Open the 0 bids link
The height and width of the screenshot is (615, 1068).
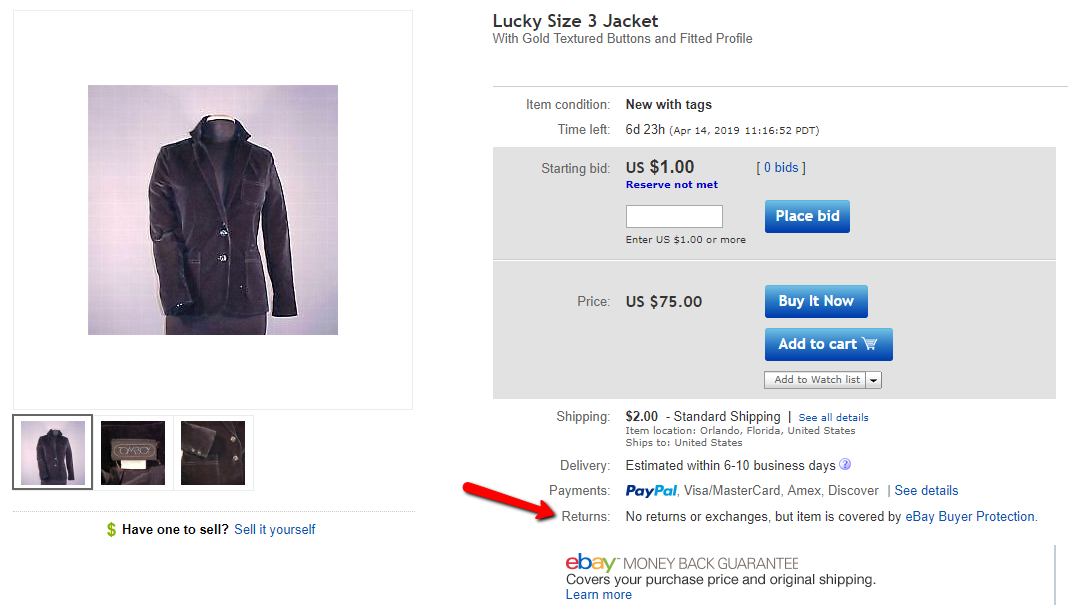(x=781, y=168)
